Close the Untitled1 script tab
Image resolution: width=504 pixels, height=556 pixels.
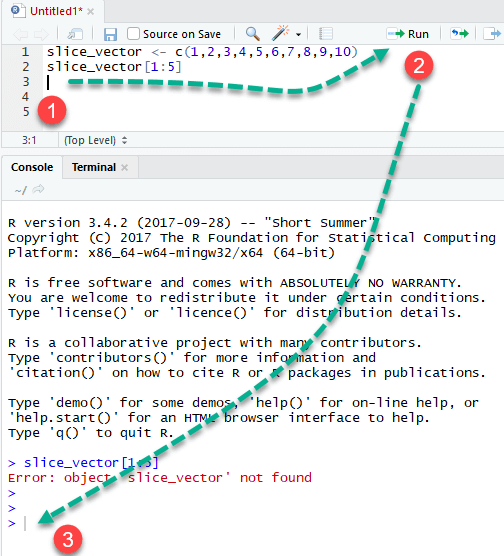(x=91, y=12)
